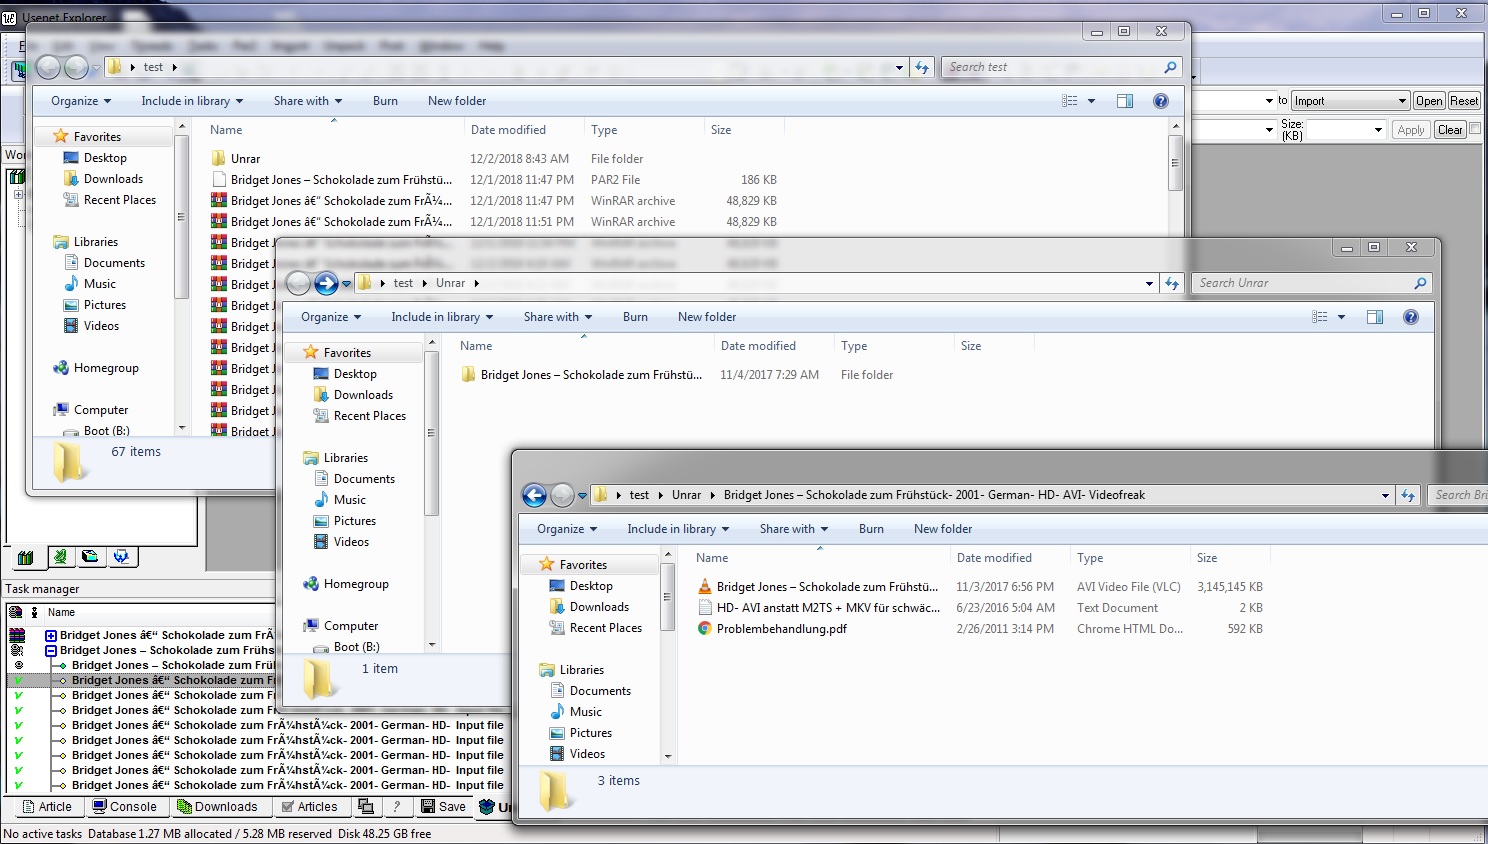The width and height of the screenshot is (1488, 844).
Task: Click forward arrow in the Unrar window
Action: [x=326, y=284]
